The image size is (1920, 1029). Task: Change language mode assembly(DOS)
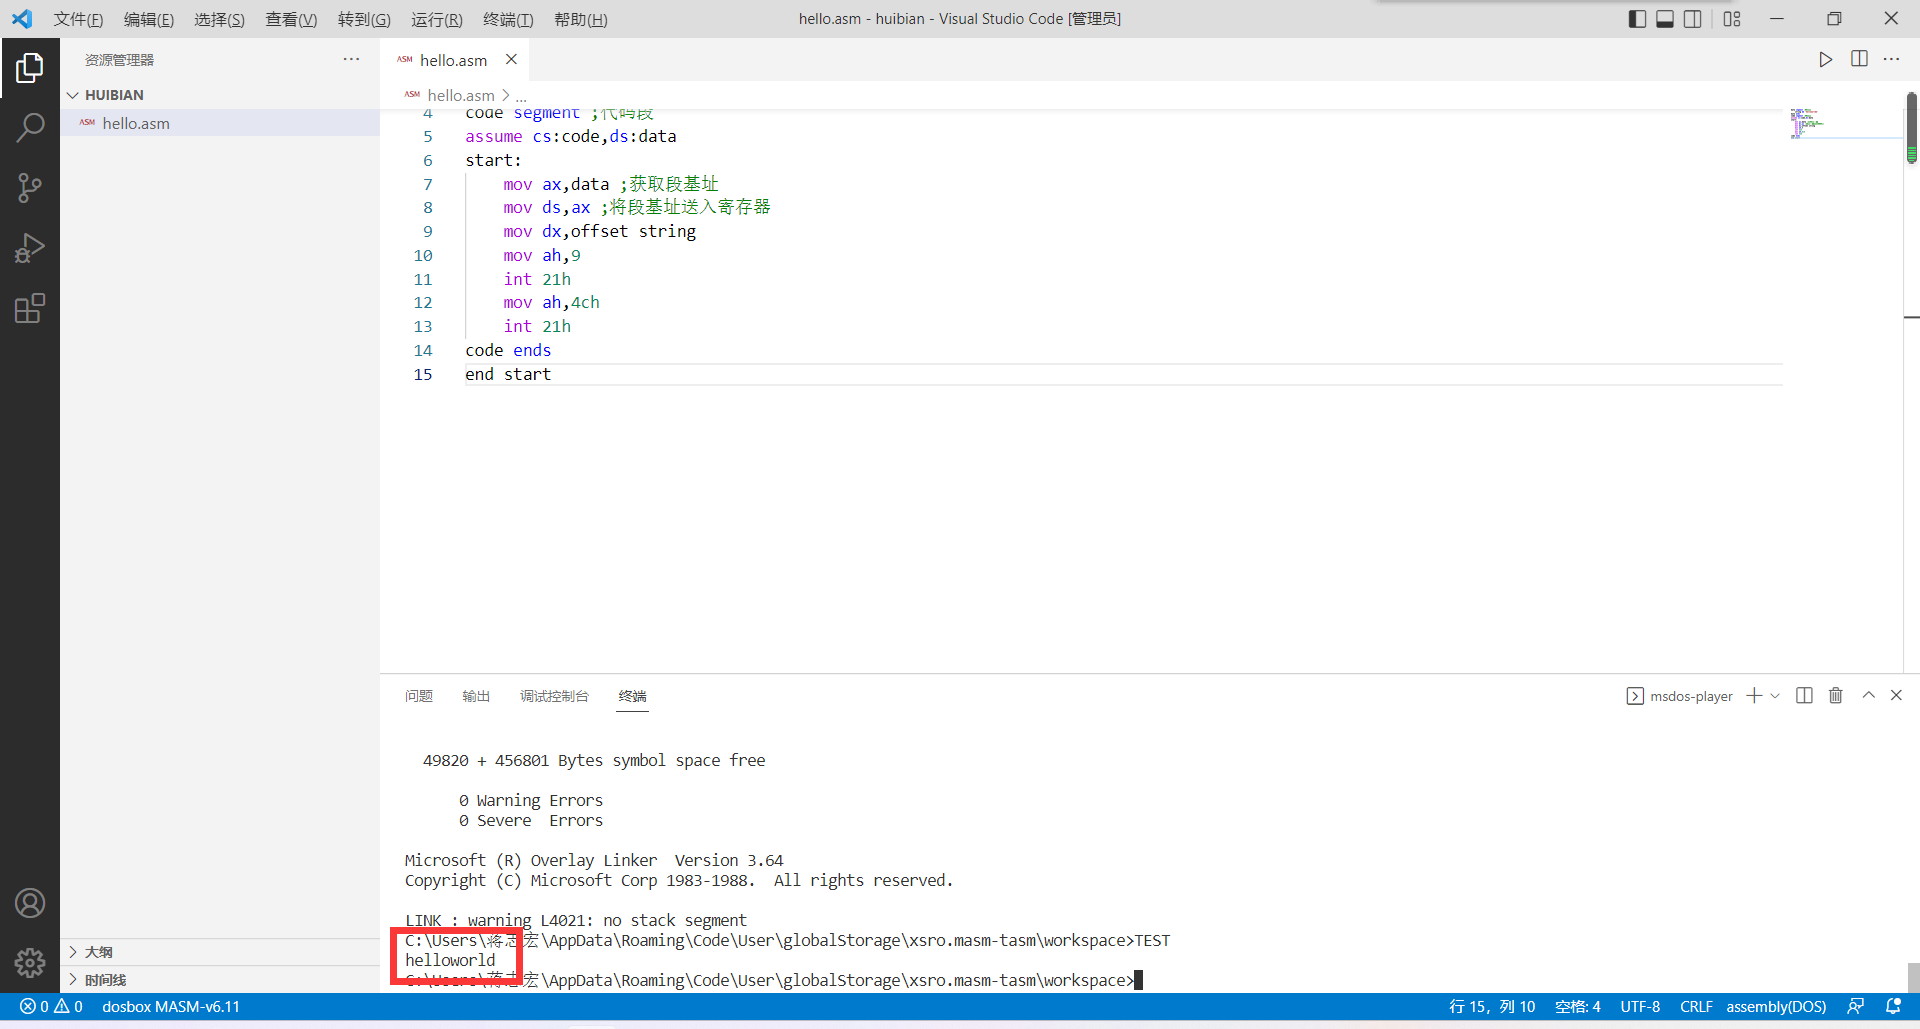(1776, 1006)
